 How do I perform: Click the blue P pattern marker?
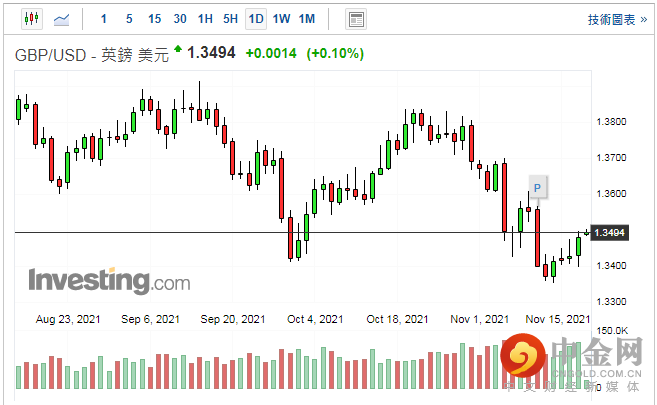coord(537,188)
